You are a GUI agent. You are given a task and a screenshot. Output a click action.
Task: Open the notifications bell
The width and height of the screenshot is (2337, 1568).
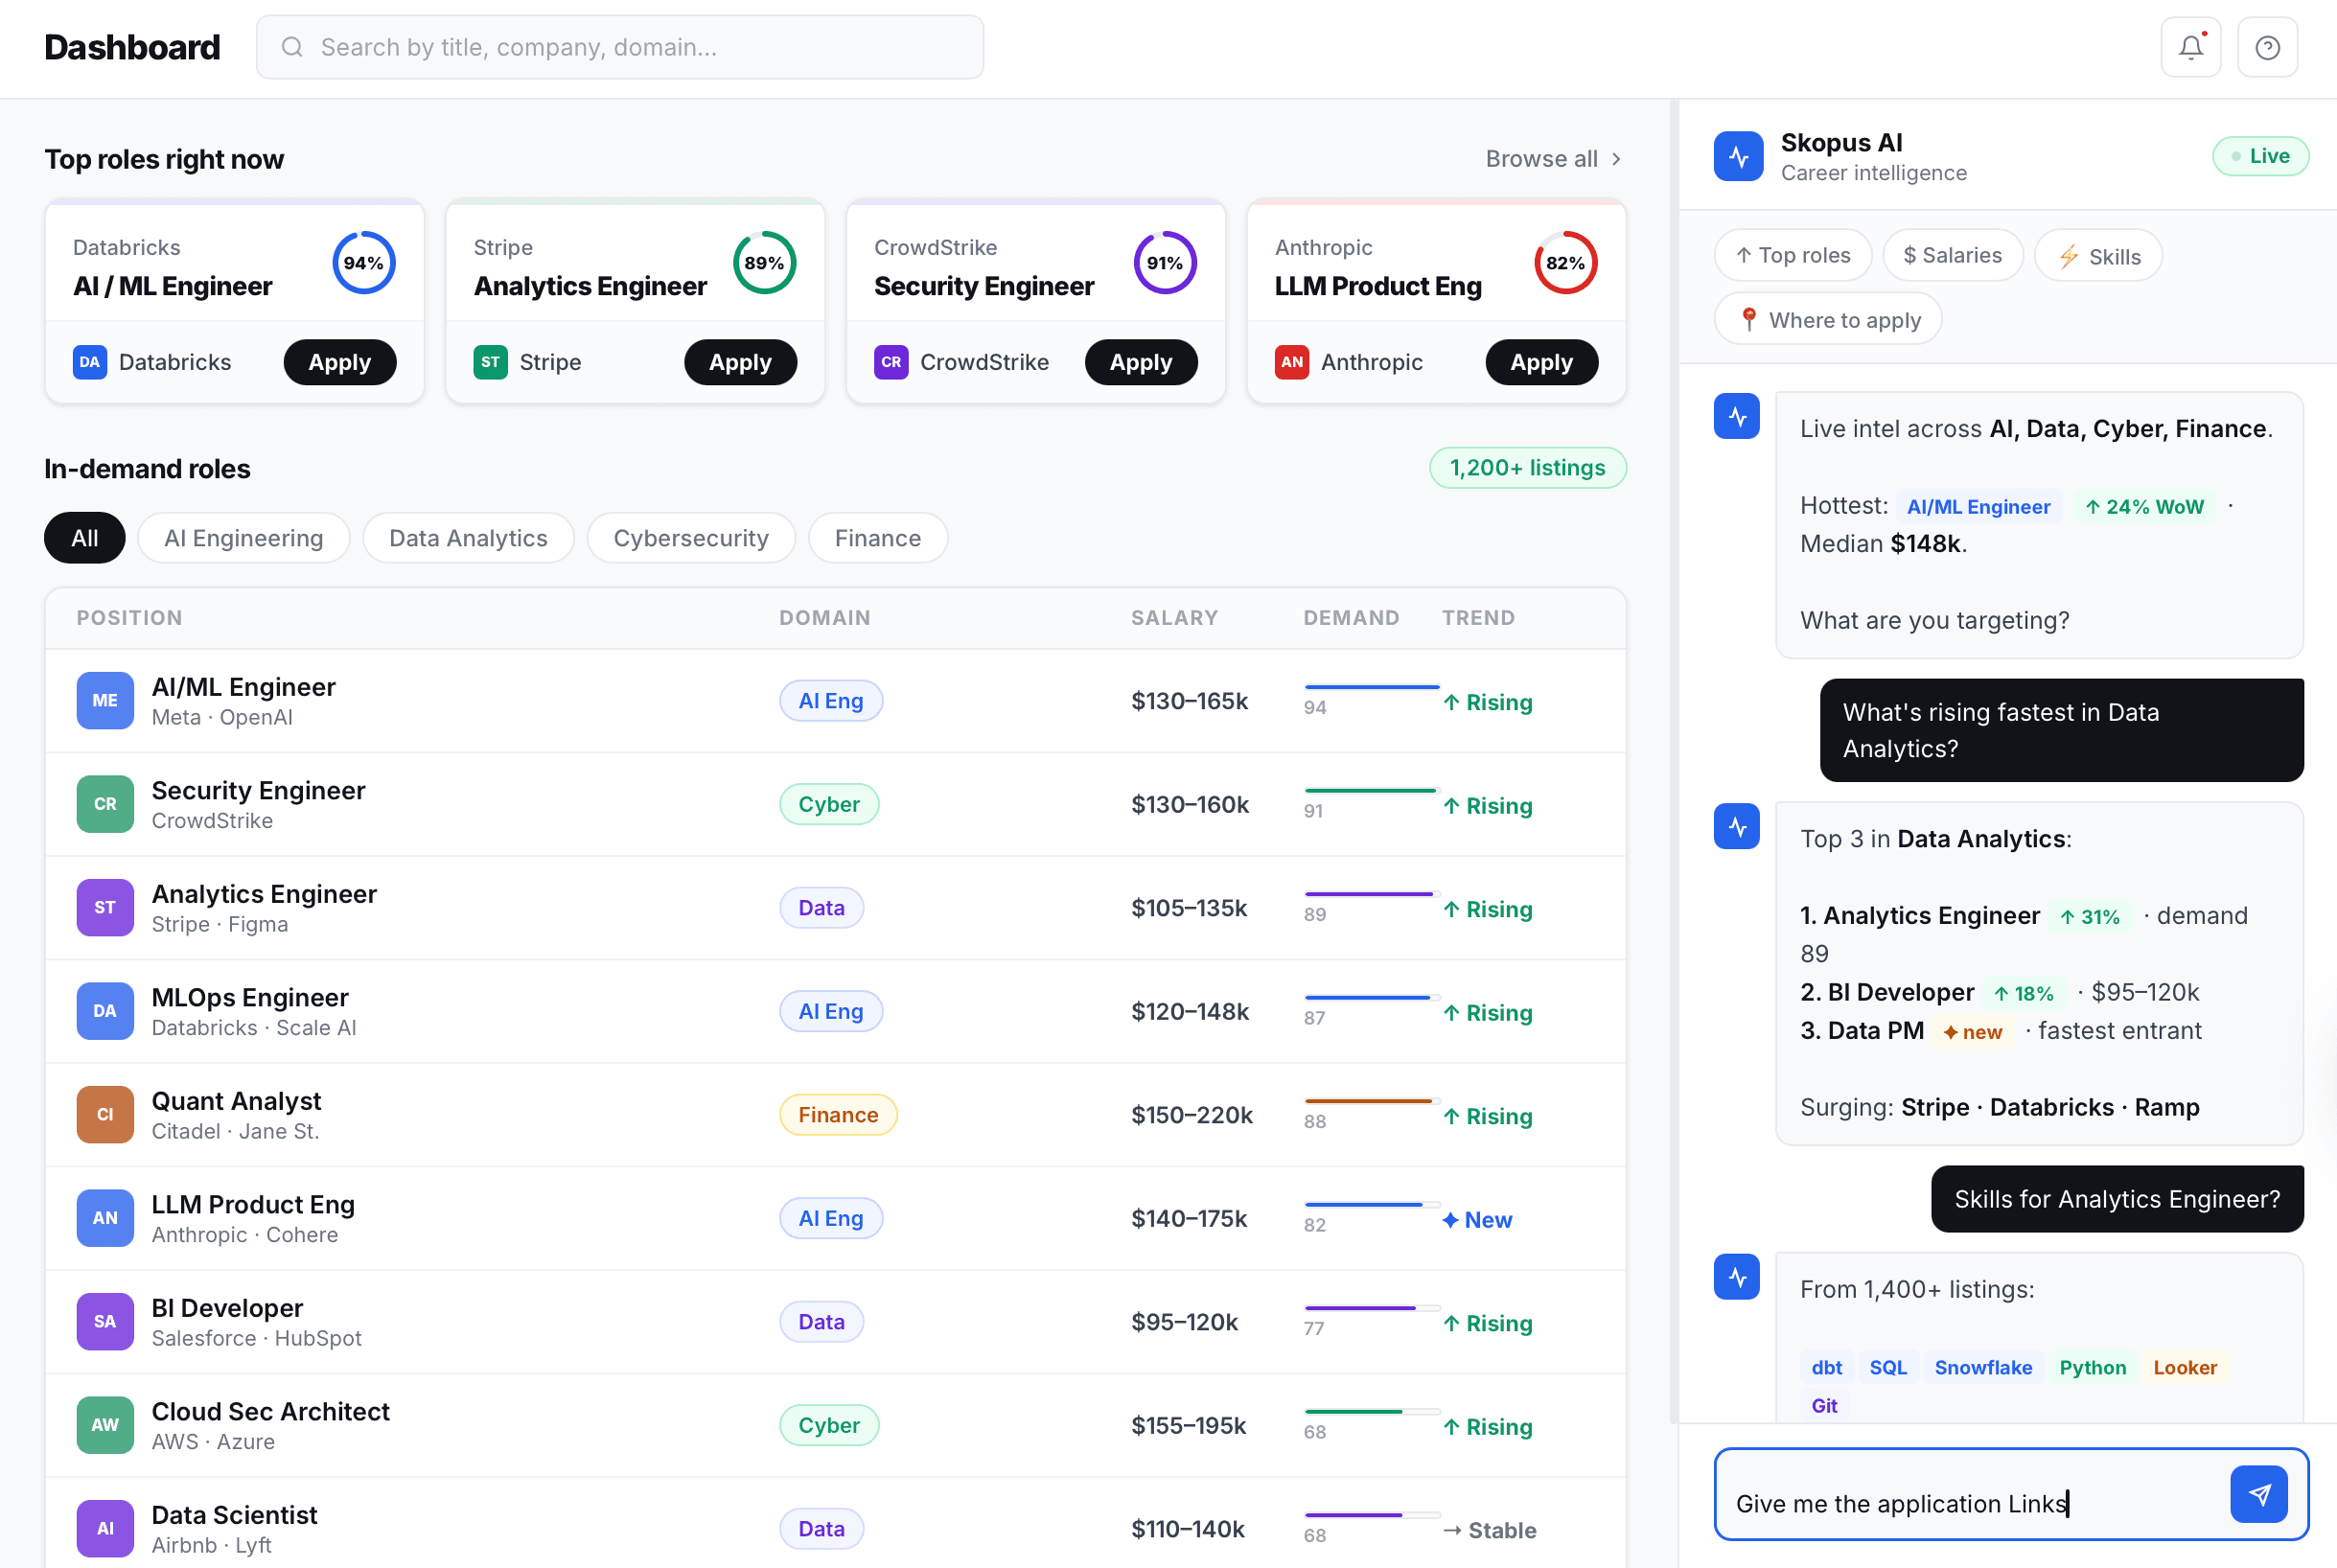coord(2190,47)
